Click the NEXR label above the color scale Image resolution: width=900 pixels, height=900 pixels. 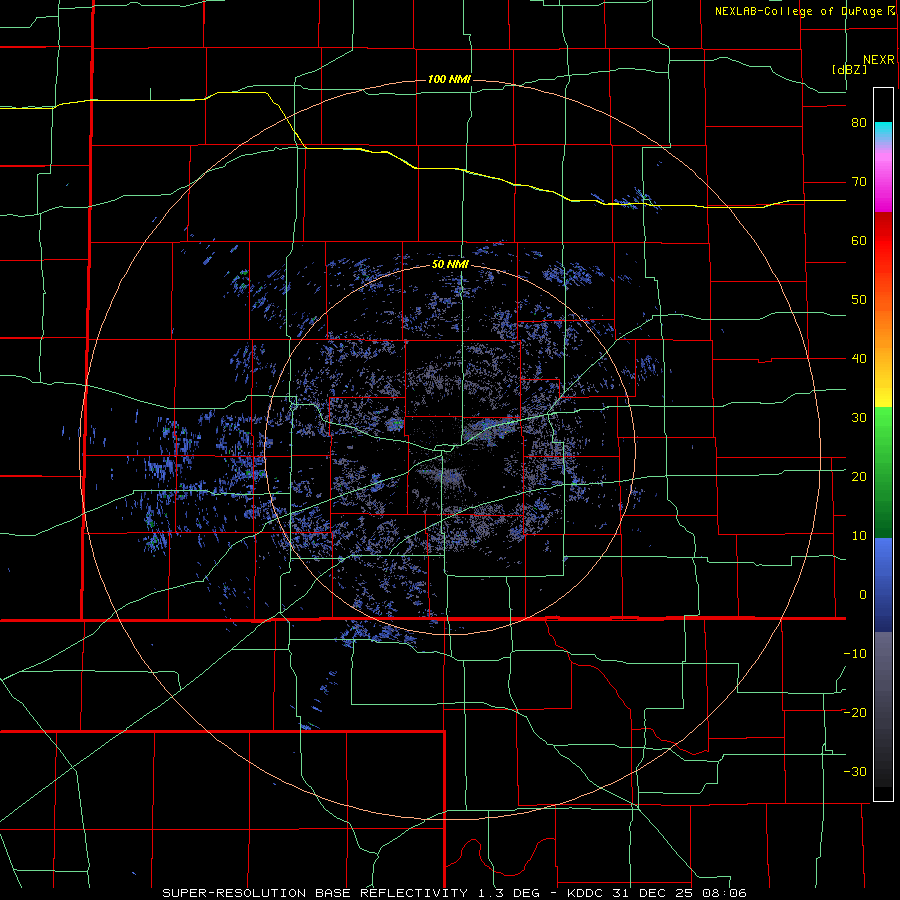point(879,60)
